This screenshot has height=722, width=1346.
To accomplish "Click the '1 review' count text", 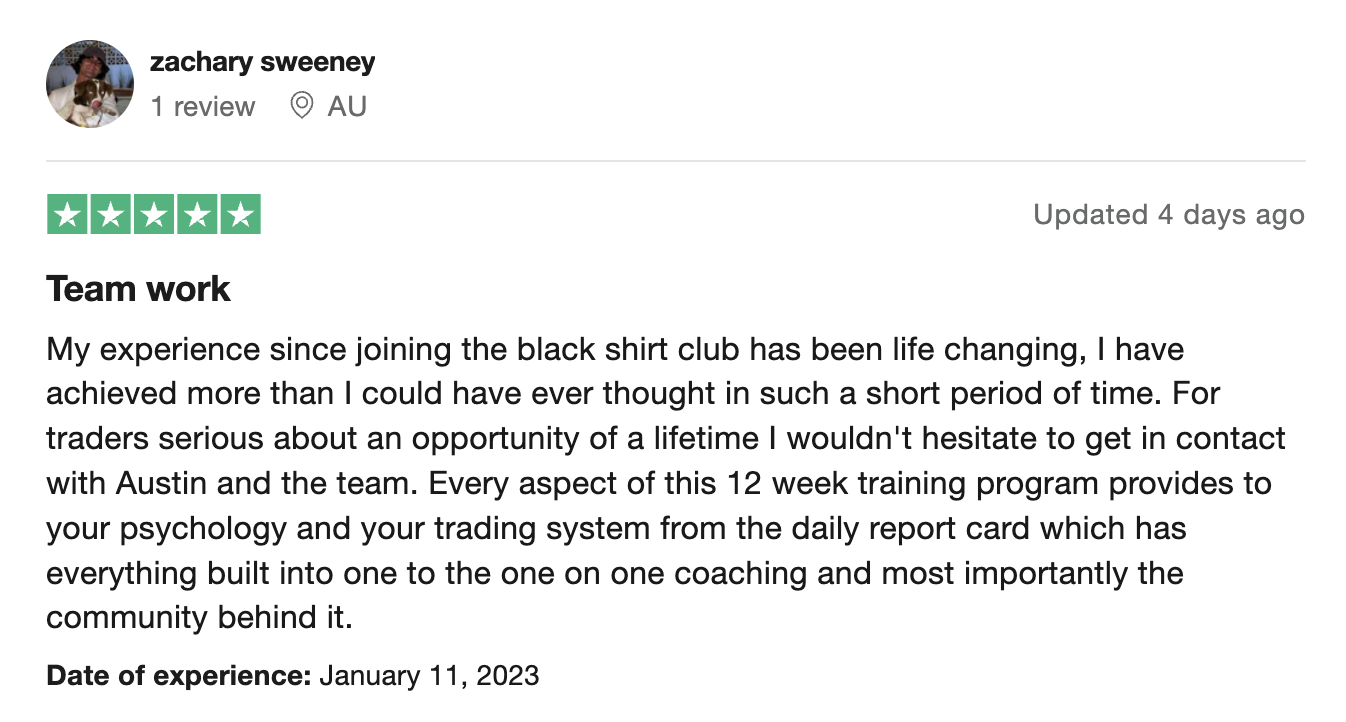I will coord(203,106).
